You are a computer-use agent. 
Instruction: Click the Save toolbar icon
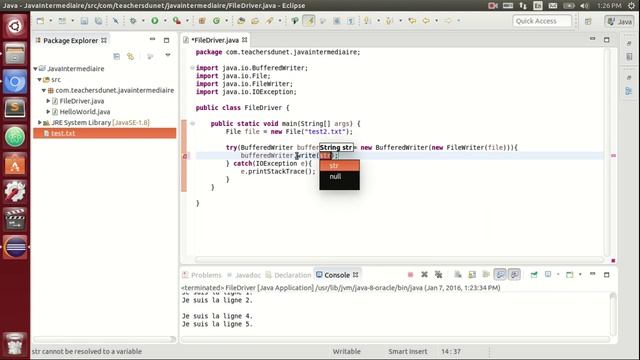(84, 21)
